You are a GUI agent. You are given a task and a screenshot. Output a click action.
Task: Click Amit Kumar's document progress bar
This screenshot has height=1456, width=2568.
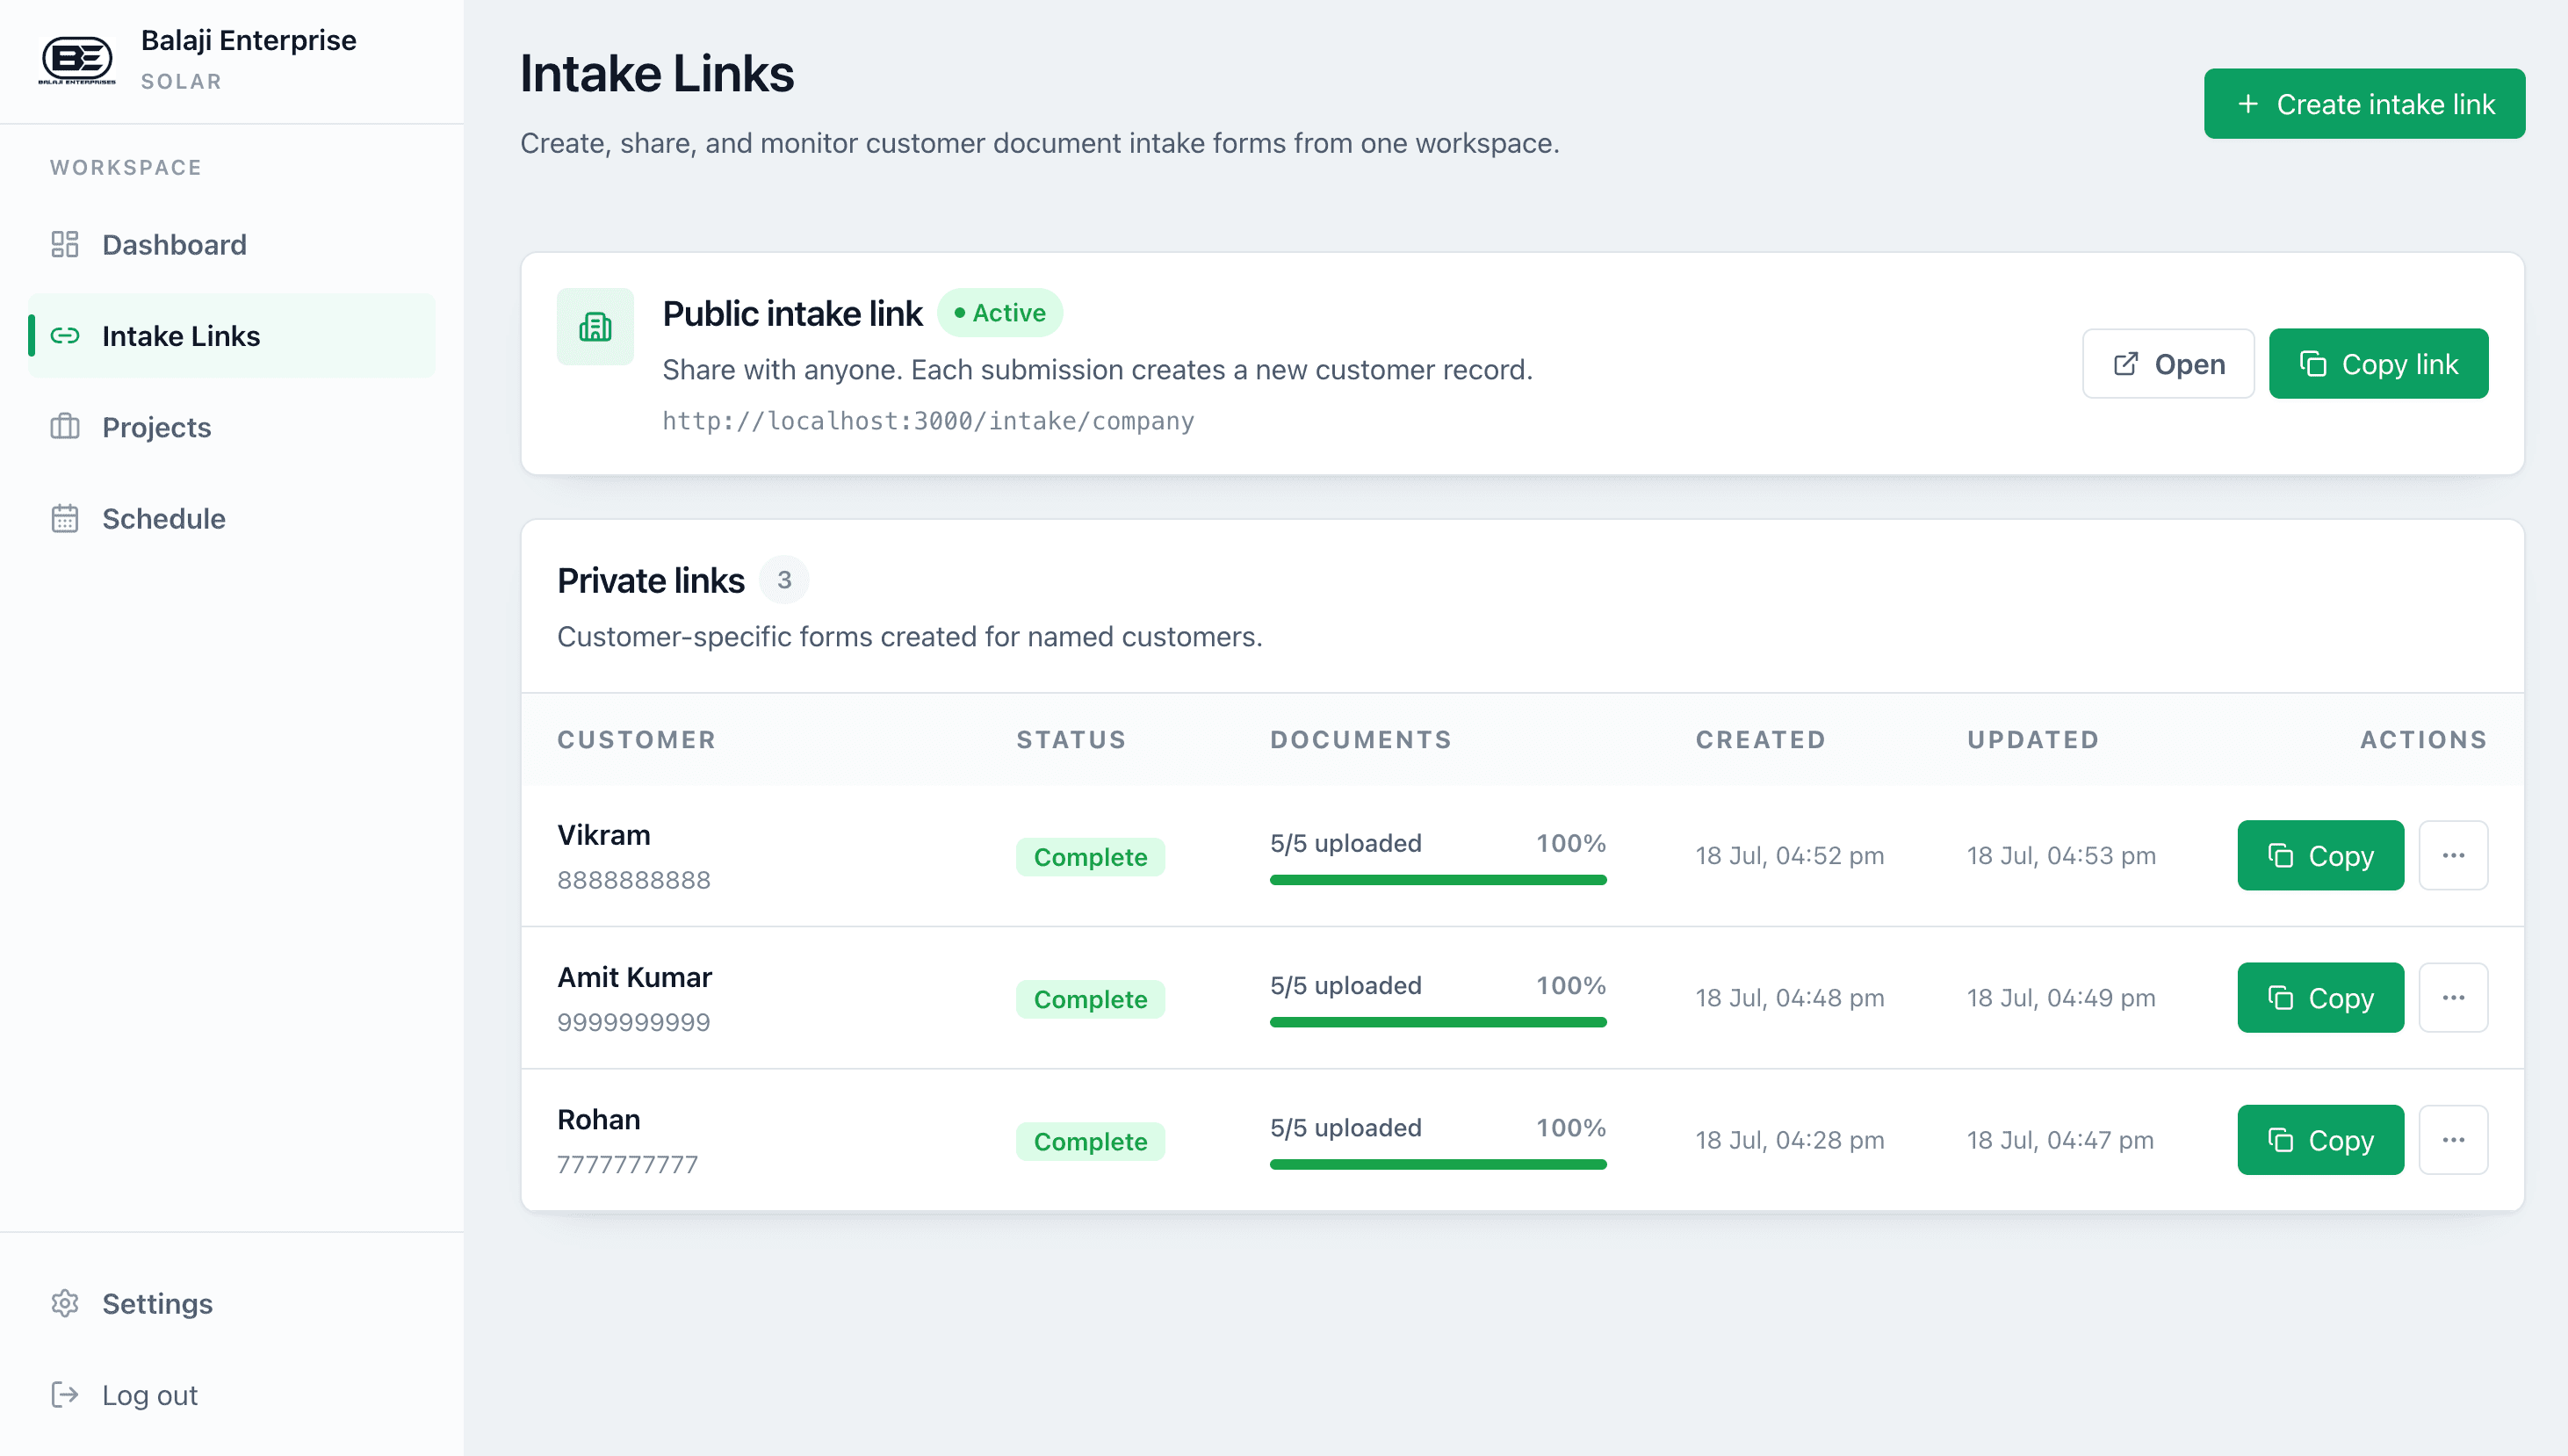(1438, 1022)
